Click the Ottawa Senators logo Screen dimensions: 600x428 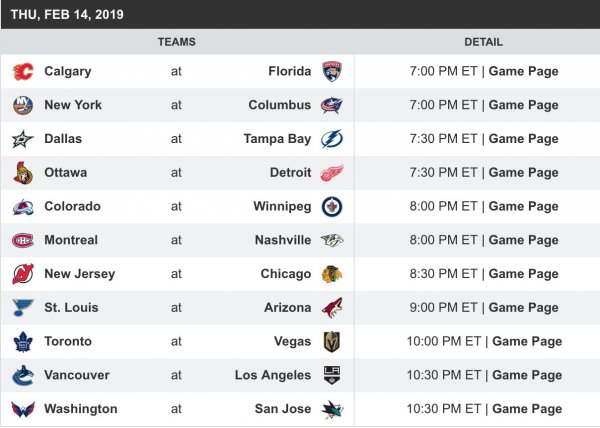coord(22,173)
